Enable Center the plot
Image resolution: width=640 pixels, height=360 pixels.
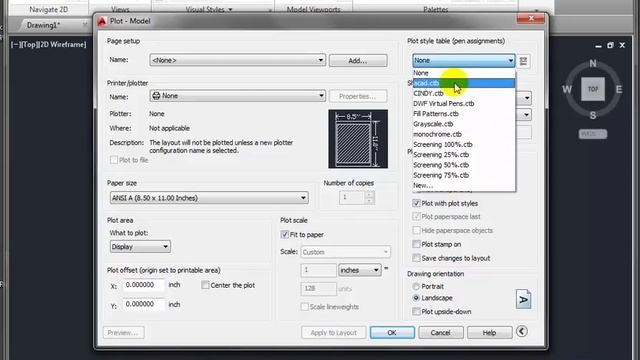[205, 285]
